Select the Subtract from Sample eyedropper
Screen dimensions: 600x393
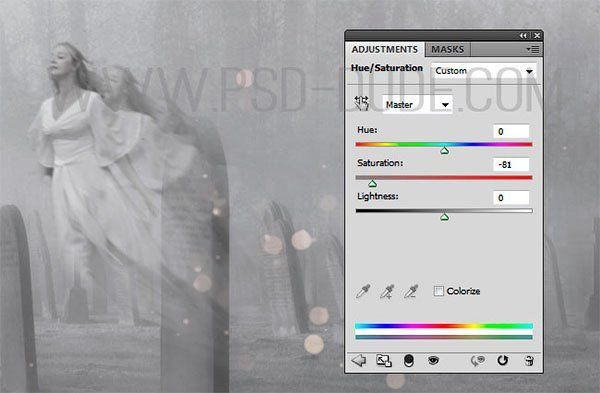point(411,291)
